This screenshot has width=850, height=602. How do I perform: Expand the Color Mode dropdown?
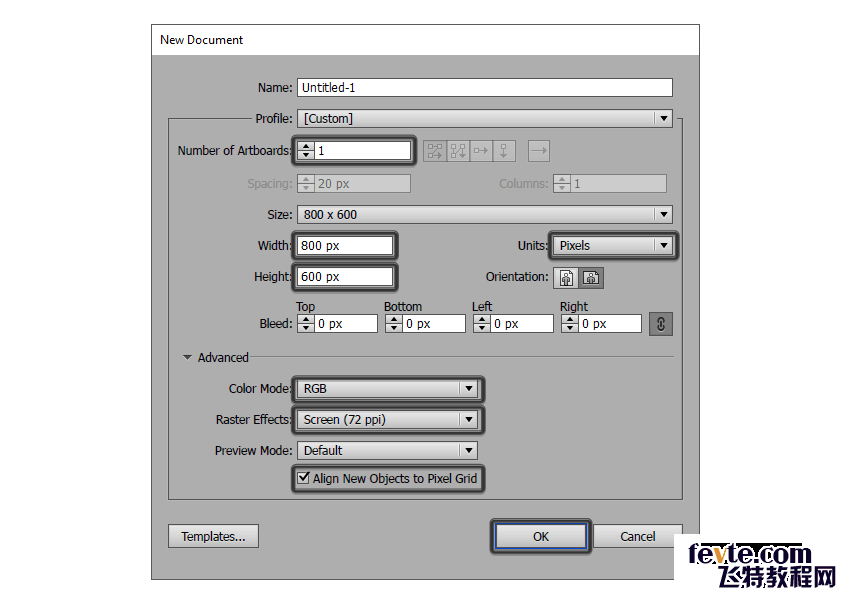coord(389,389)
